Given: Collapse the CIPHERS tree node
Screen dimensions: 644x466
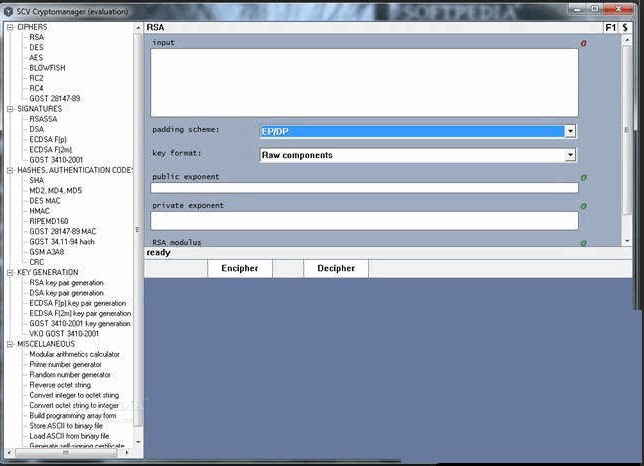Looking at the screenshot, I should tap(10, 28).
